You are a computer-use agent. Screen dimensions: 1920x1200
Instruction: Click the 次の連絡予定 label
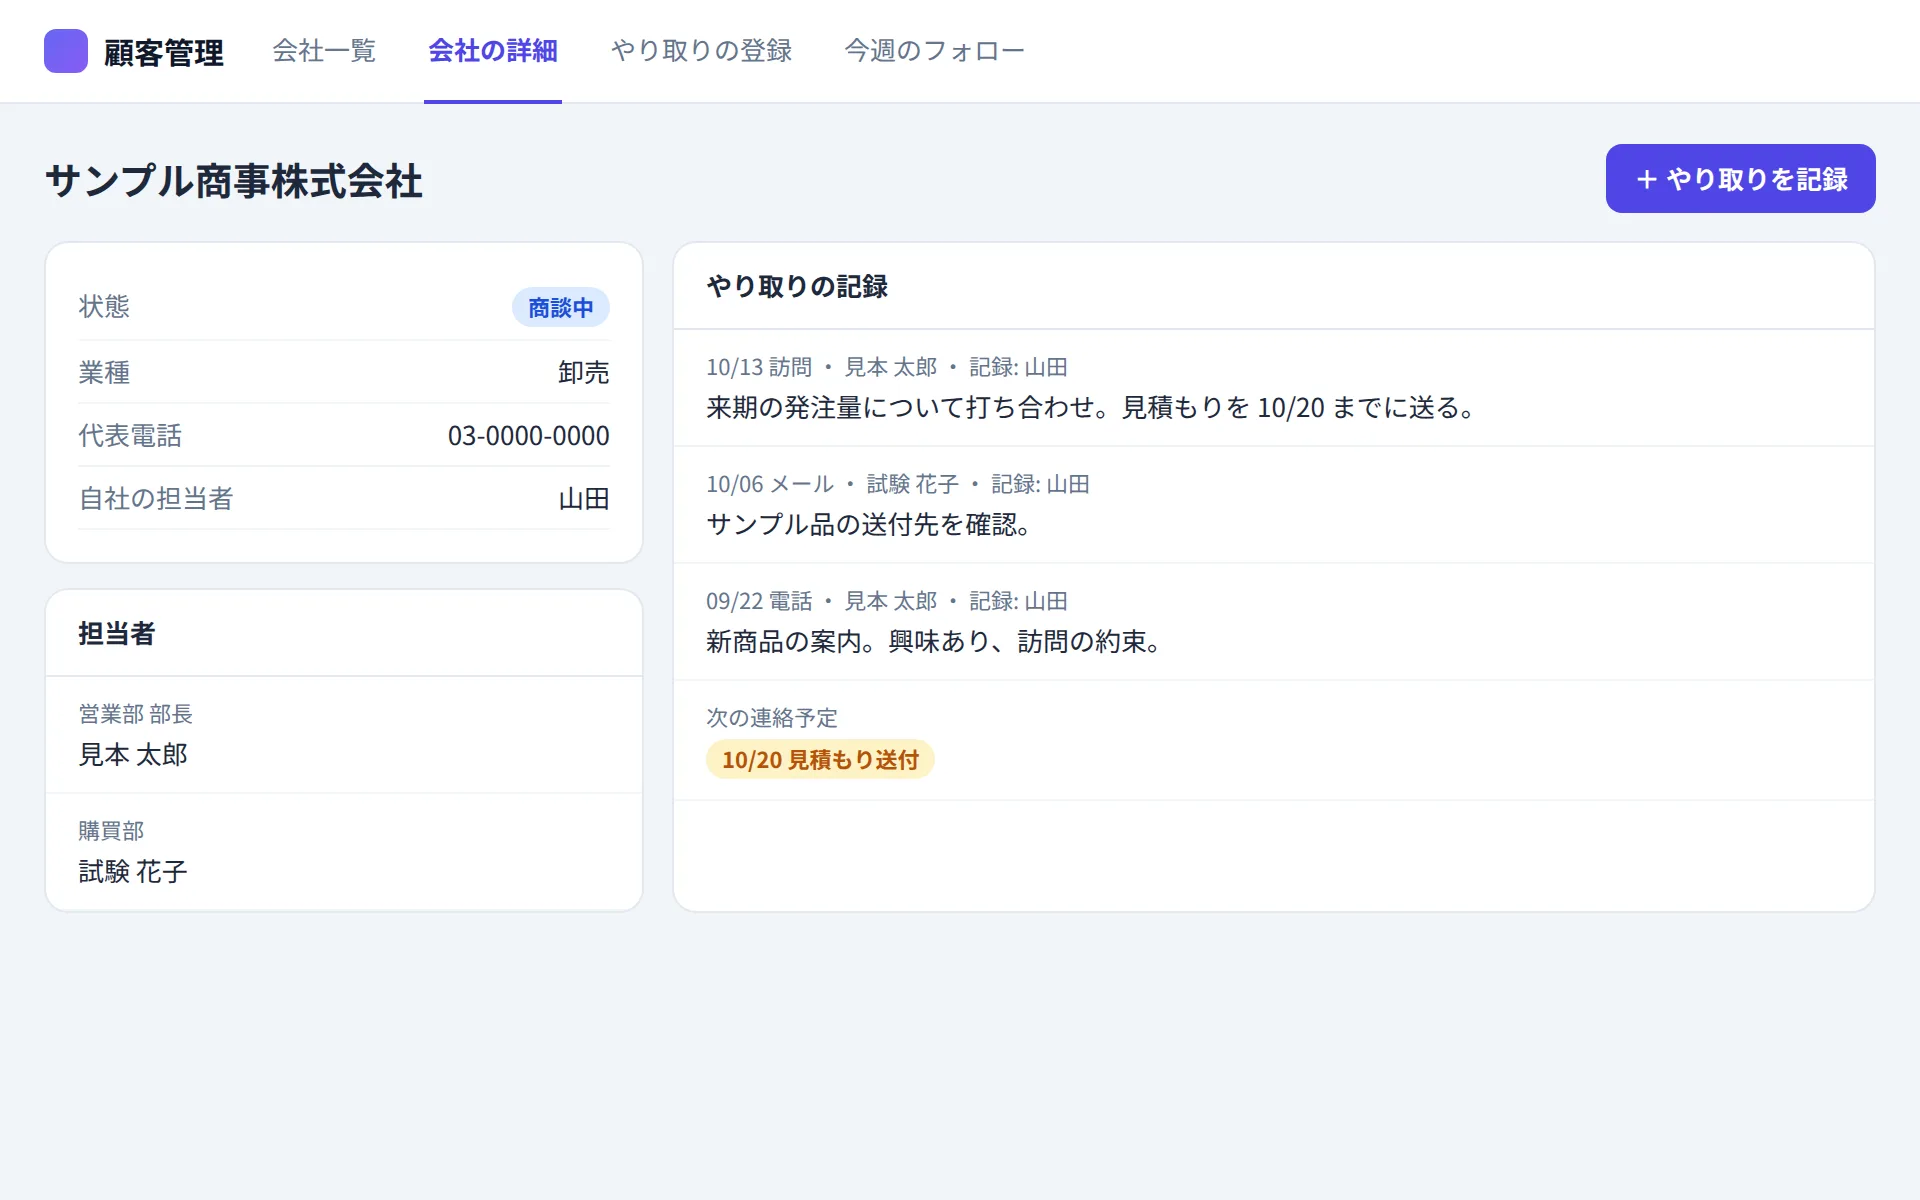[772, 718]
